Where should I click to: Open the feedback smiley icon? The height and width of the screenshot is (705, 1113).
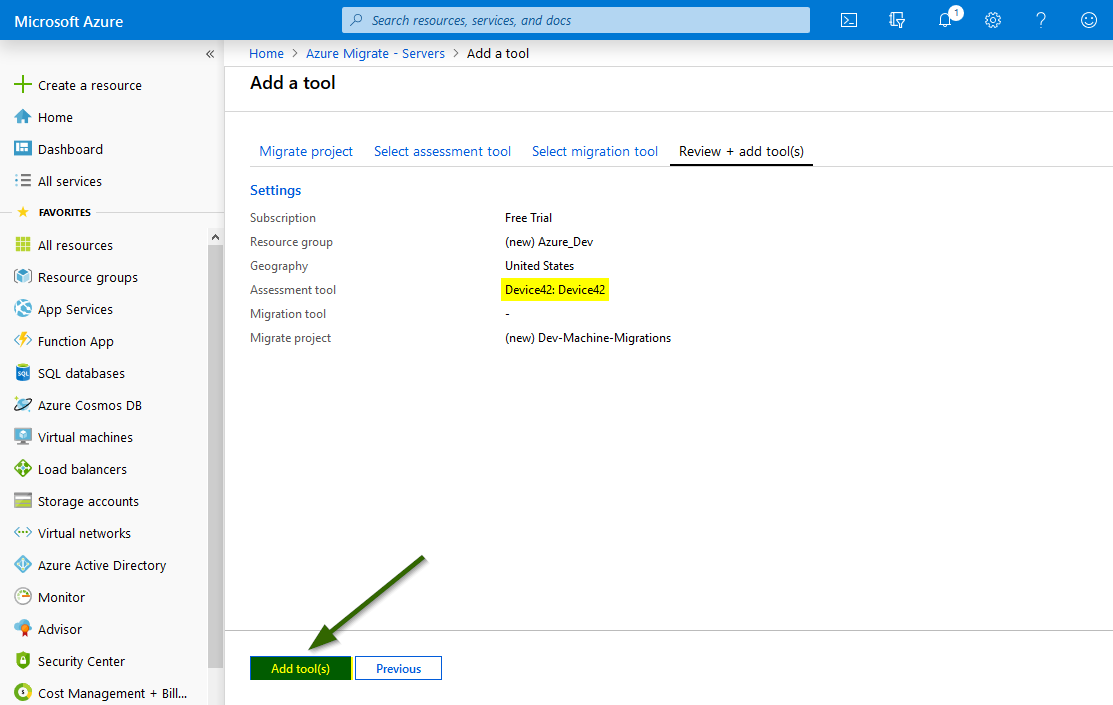click(x=1089, y=20)
